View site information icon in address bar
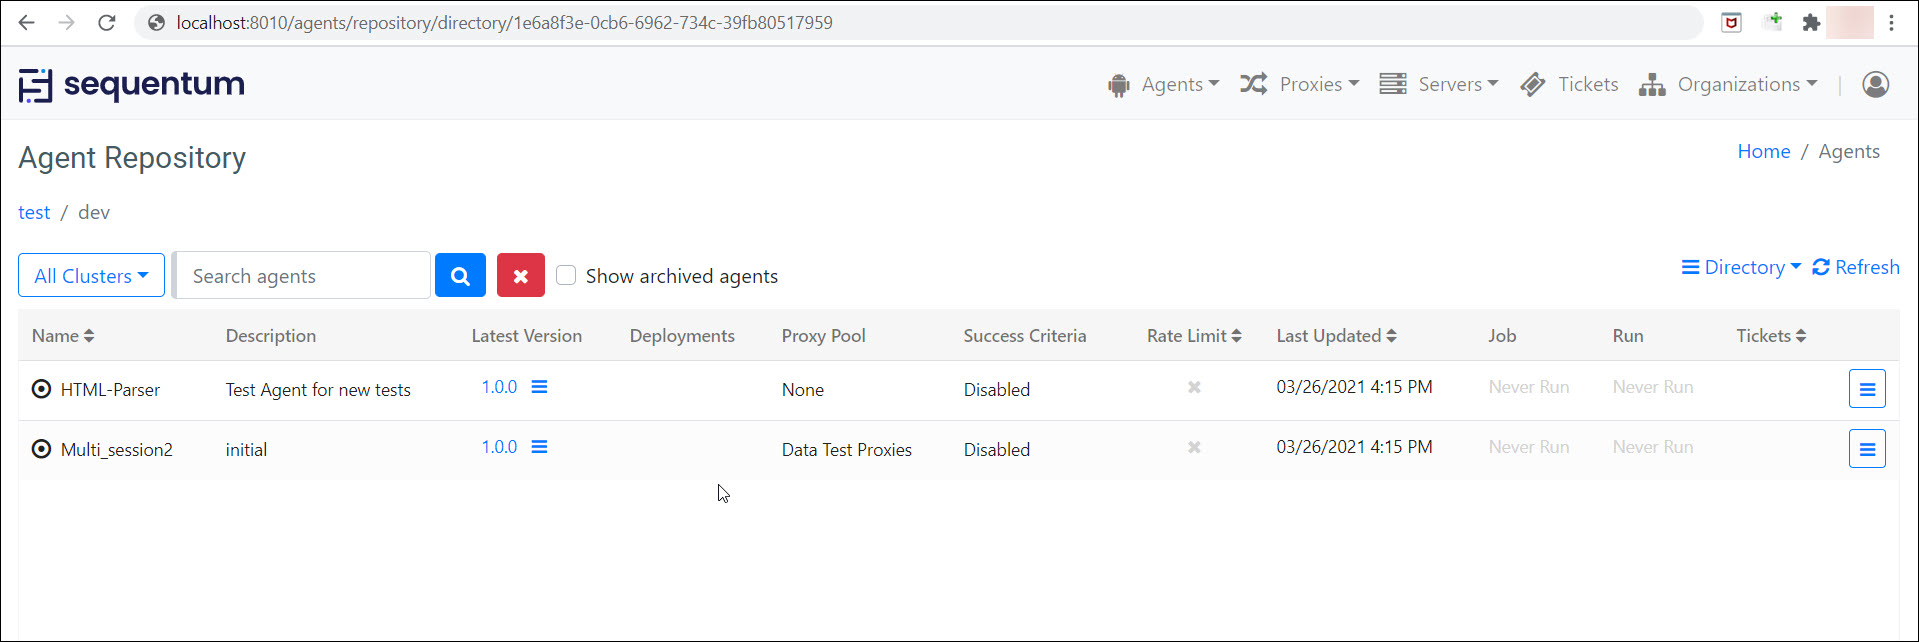The height and width of the screenshot is (642, 1919). [x=156, y=22]
